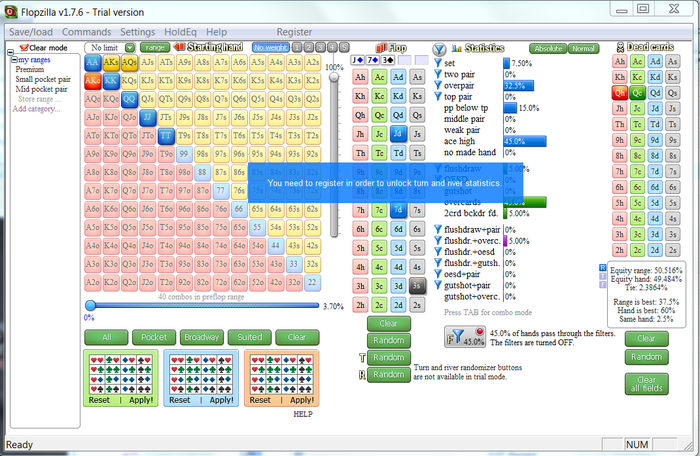This screenshot has width=700, height=456.
Task: Click Clear all fields button
Action: (x=646, y=384)
